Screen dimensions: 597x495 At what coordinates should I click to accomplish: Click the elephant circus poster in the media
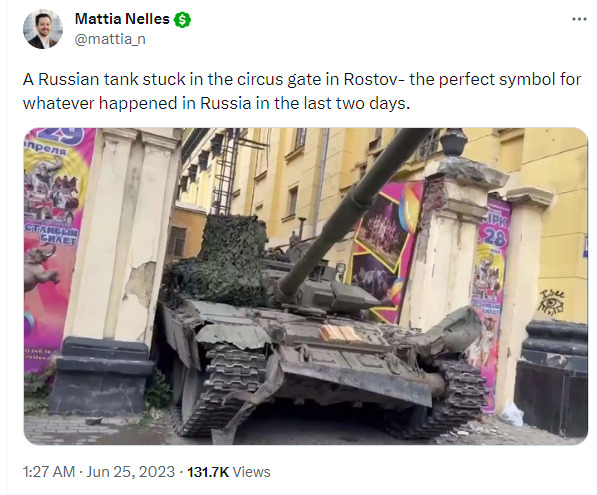pos(41,267)
